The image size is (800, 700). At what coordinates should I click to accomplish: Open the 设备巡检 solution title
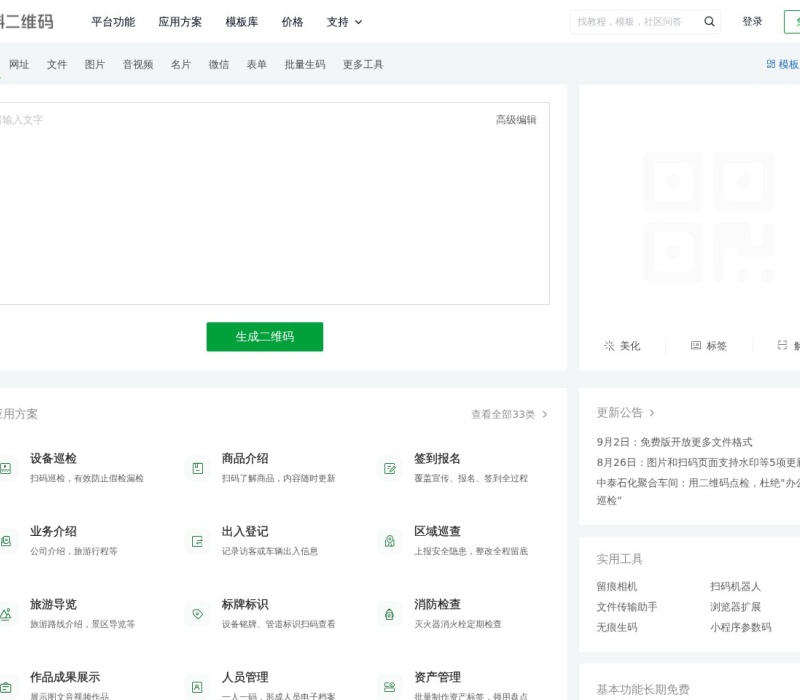click(53, 459)
